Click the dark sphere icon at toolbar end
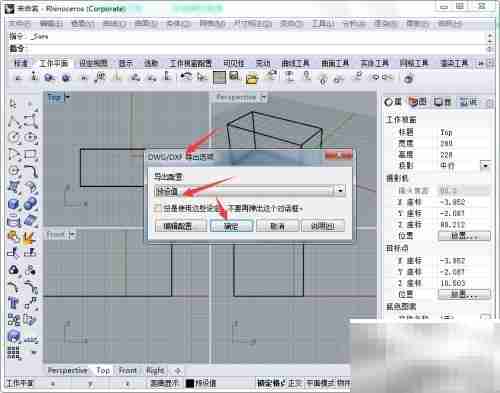This screenshot has width=500, height=393. tap(409, 79)
